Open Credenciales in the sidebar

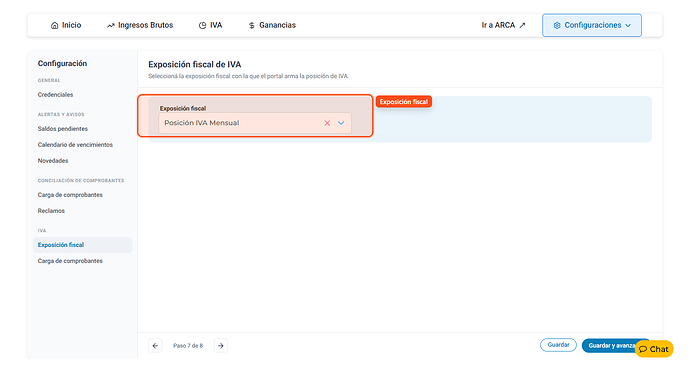55,95
